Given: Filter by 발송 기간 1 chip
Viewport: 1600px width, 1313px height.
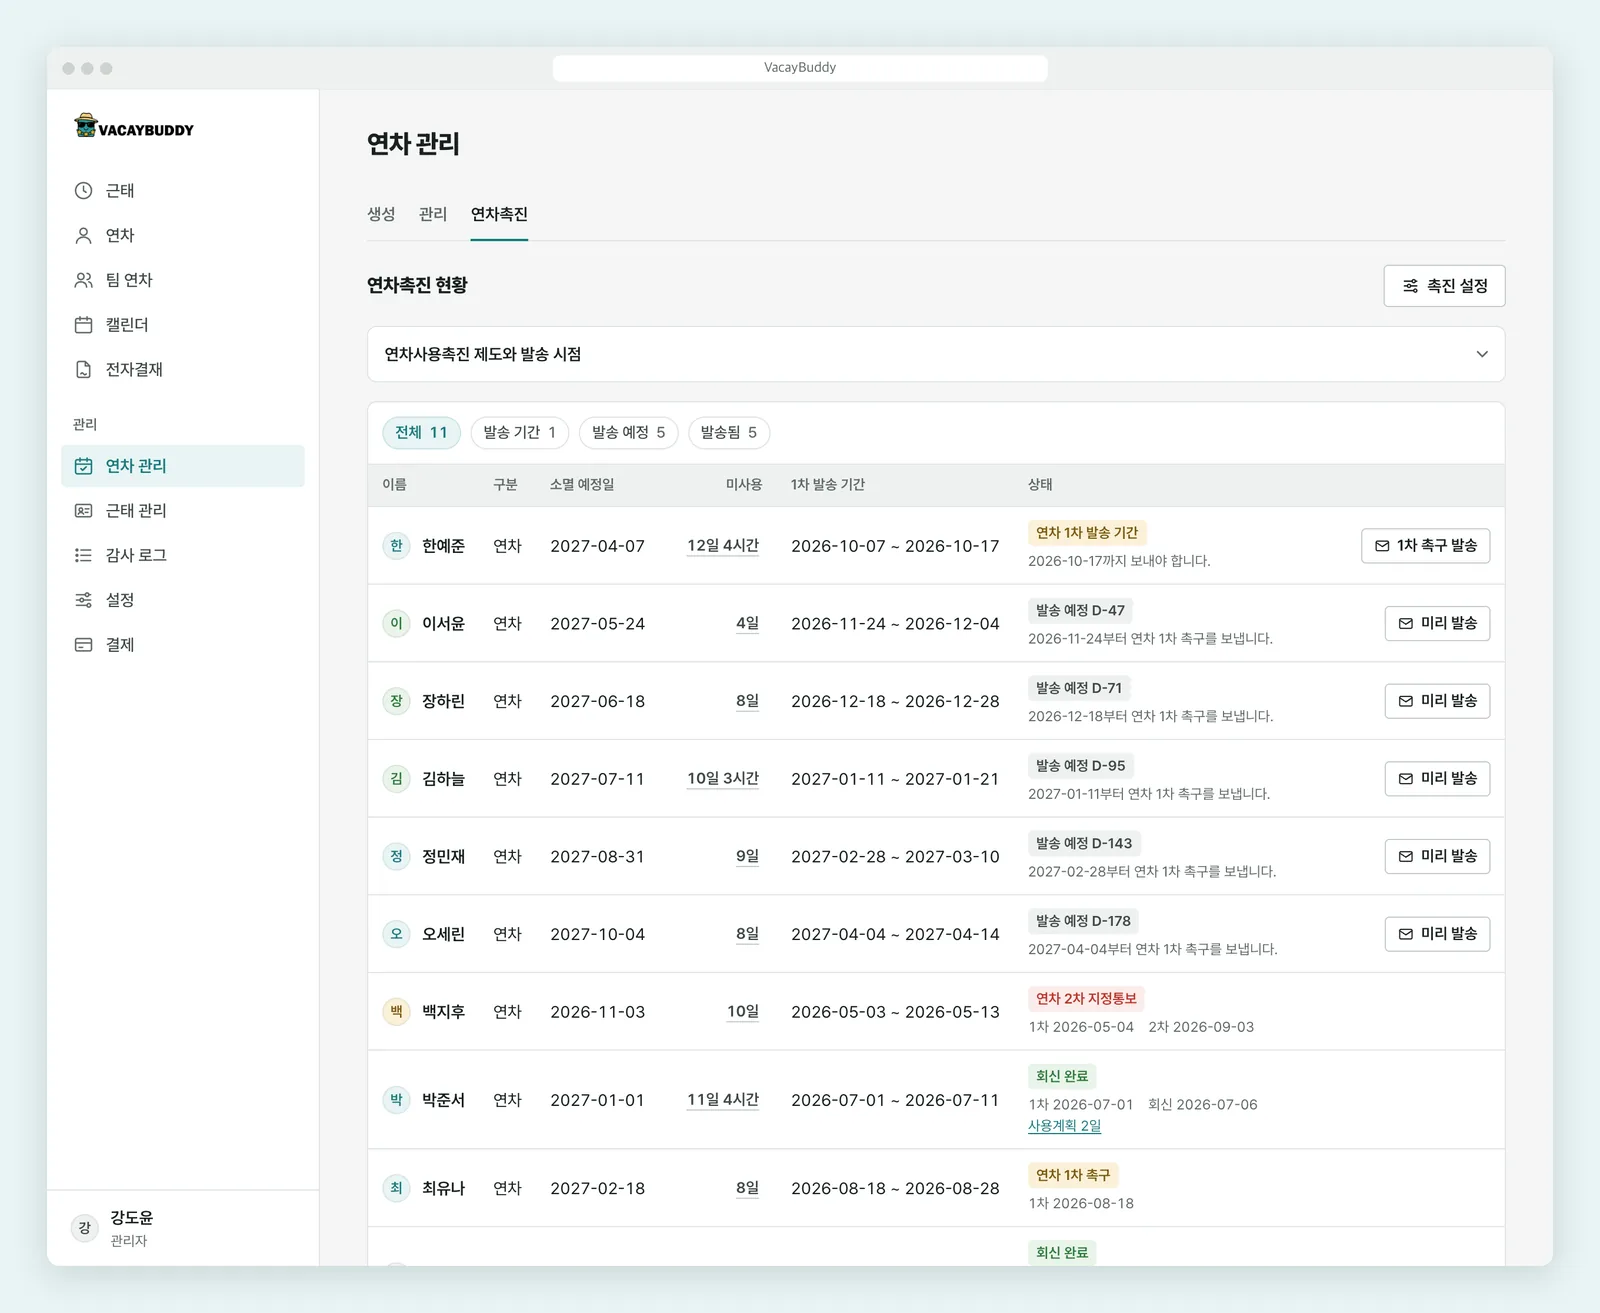Looking at the screenshot, I should point(520,433).
